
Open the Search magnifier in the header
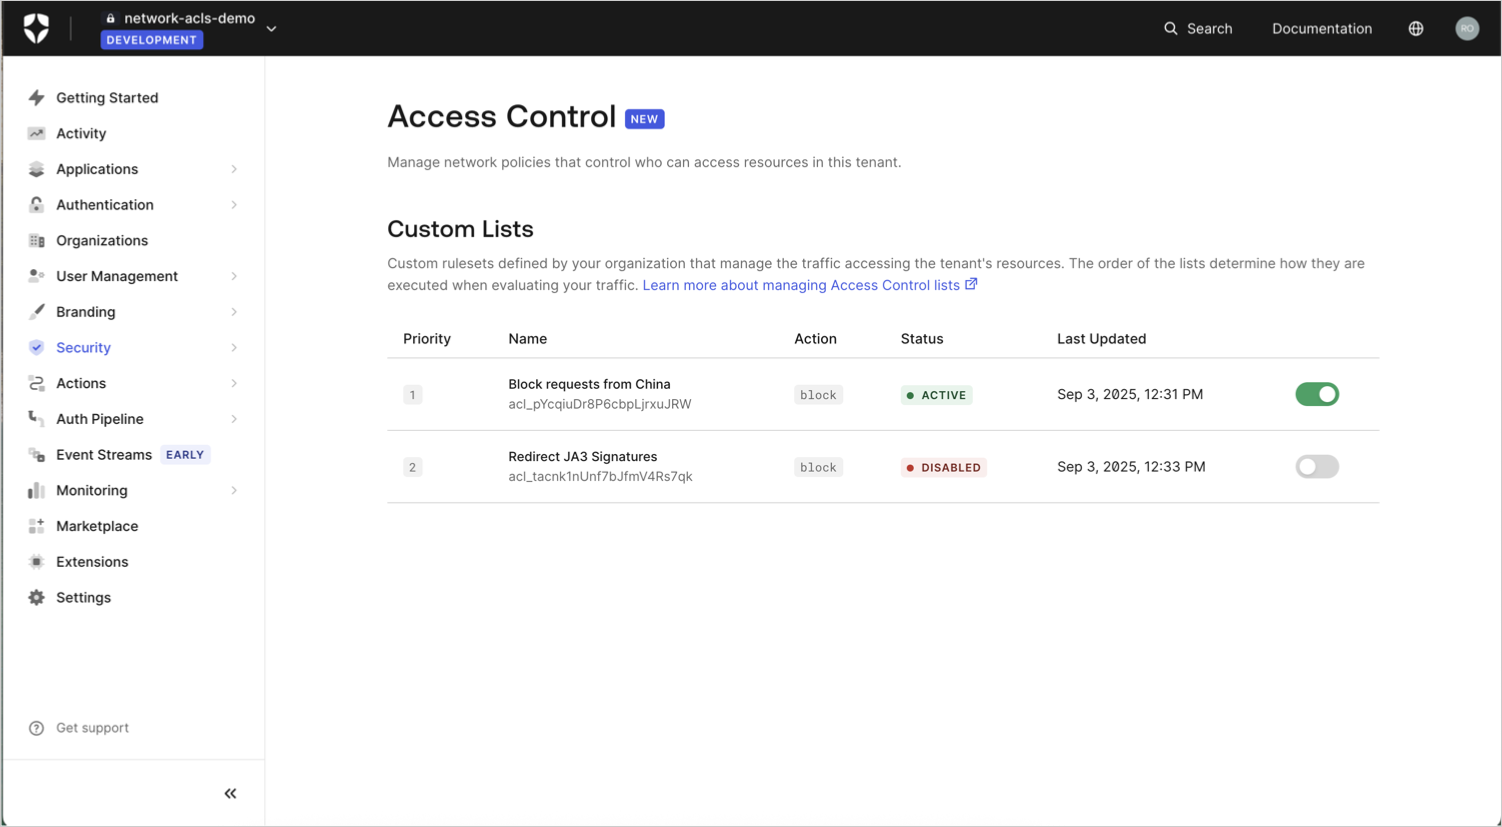click(1171, 28)
